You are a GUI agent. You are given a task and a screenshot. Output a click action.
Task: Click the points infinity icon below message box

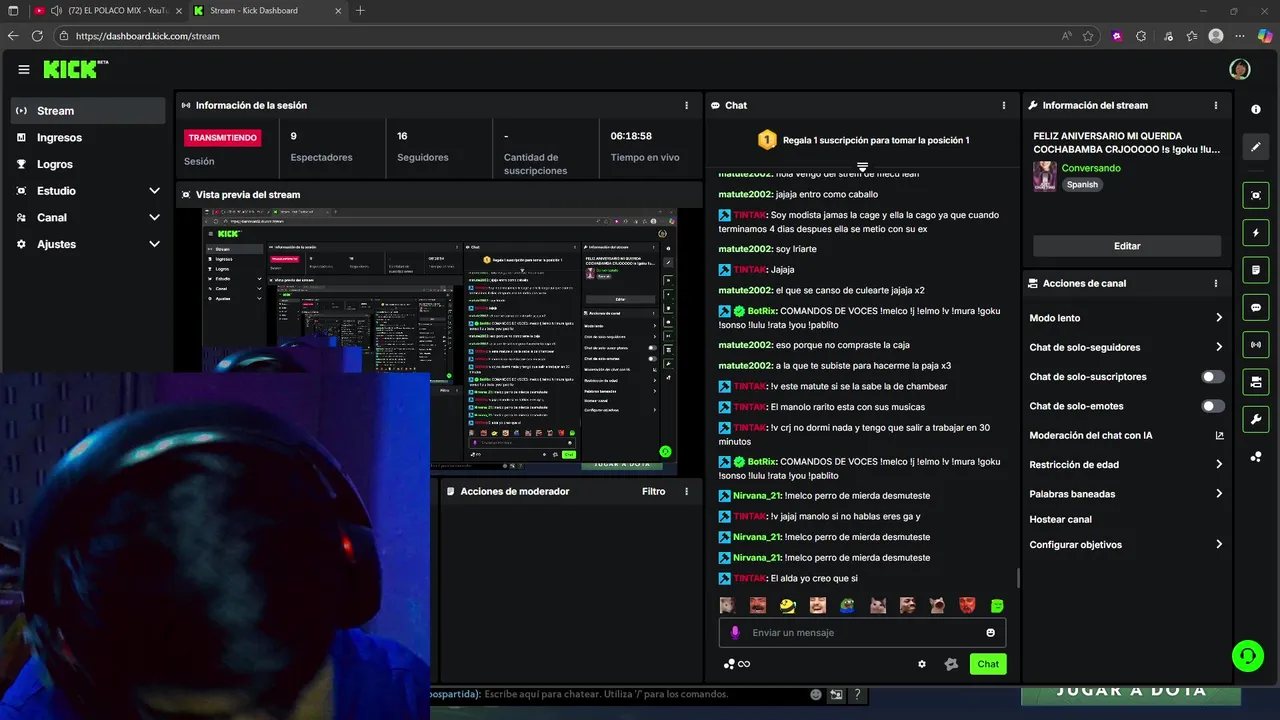tap(737, 664)
